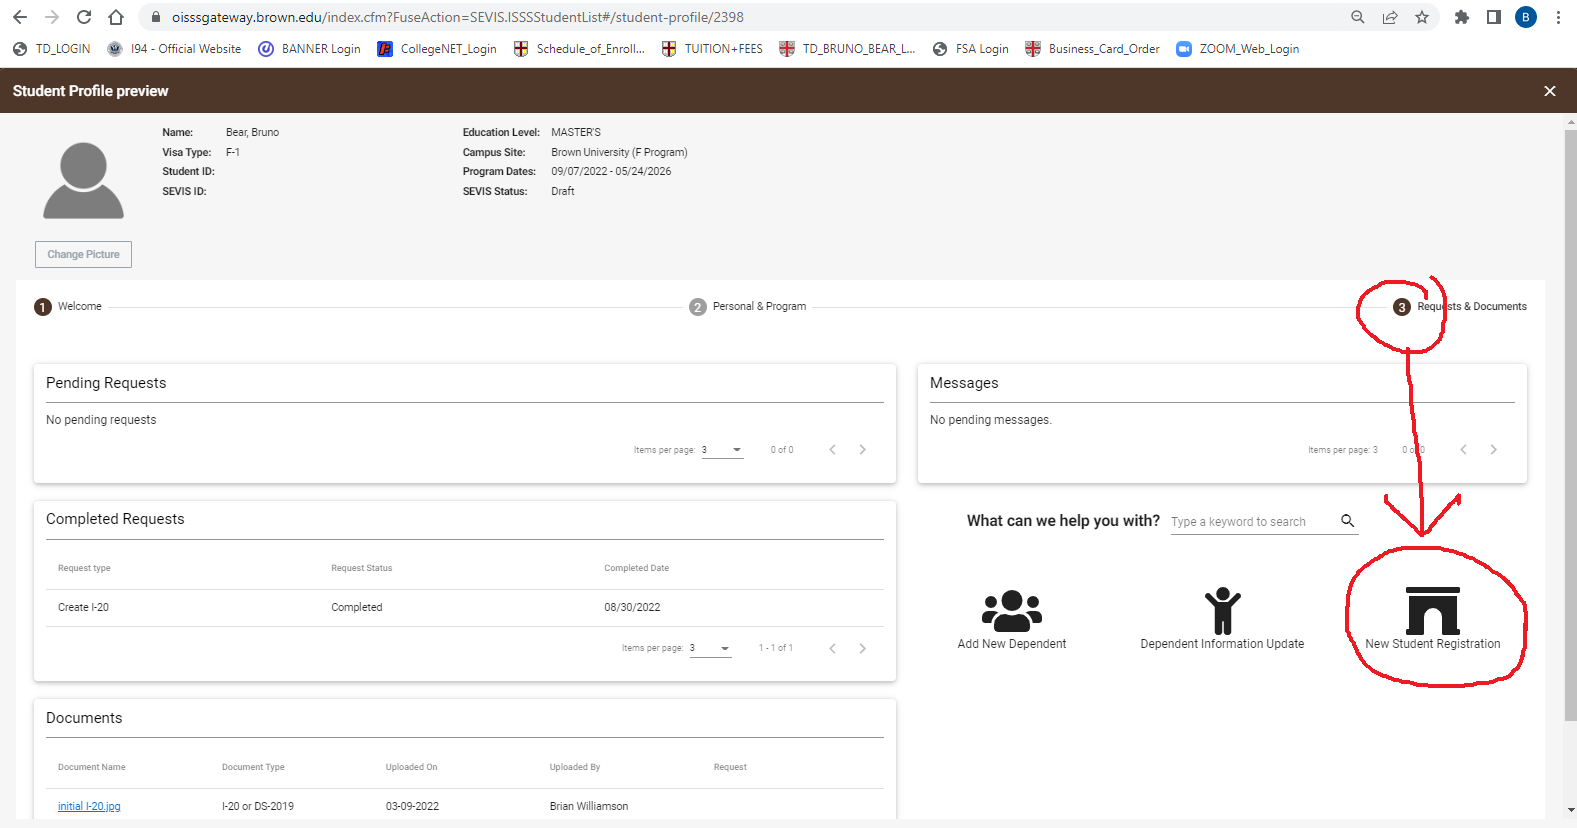Go to step 3 Requests & Documents

(x=1460, y=307)
